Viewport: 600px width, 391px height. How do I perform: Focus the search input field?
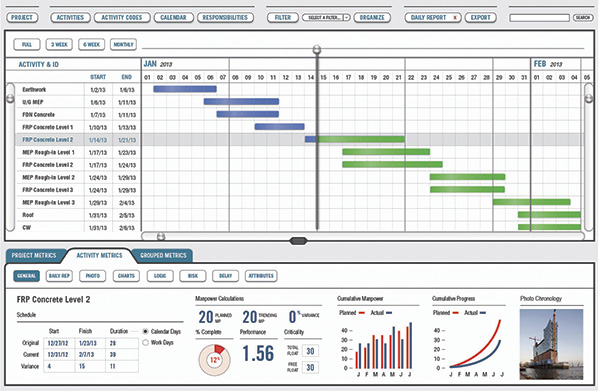540,18
